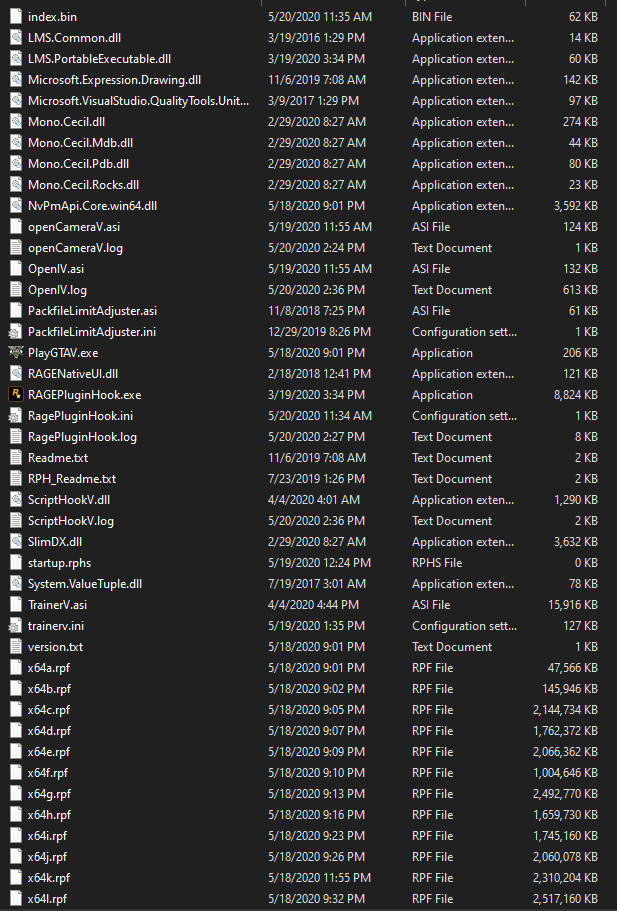
Task: Click the NvPmApi.Core.win64.dll icon
Action: [x=16, y=206]
